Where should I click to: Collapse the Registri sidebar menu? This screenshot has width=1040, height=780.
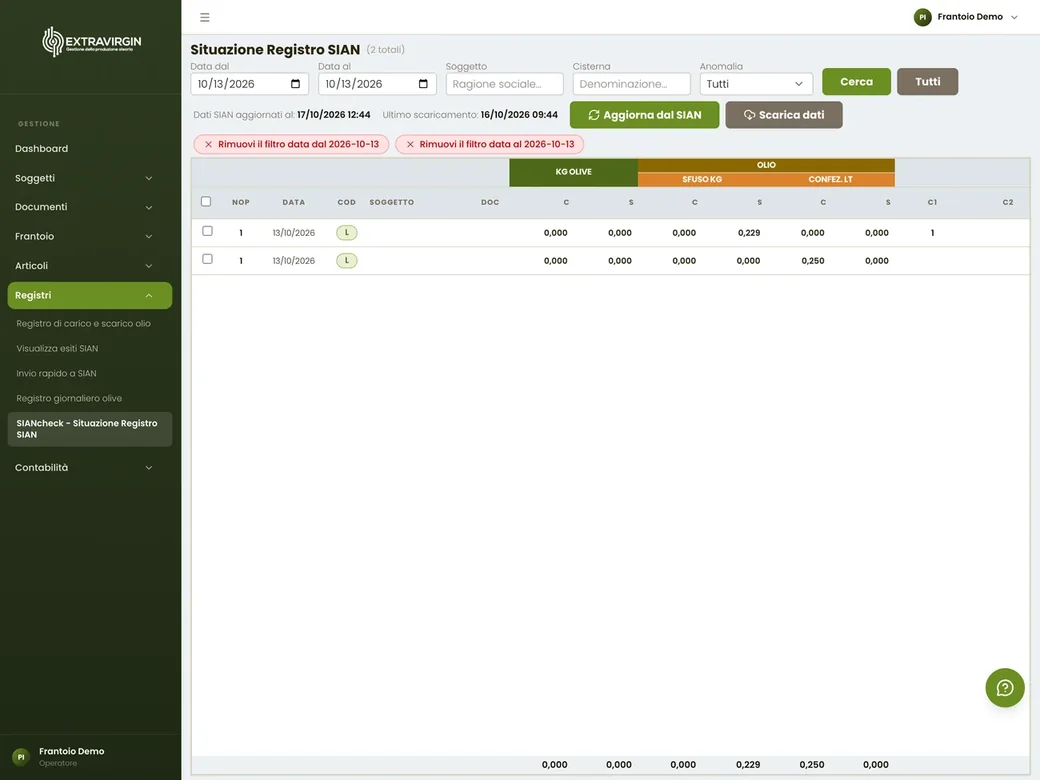point(90,295)
